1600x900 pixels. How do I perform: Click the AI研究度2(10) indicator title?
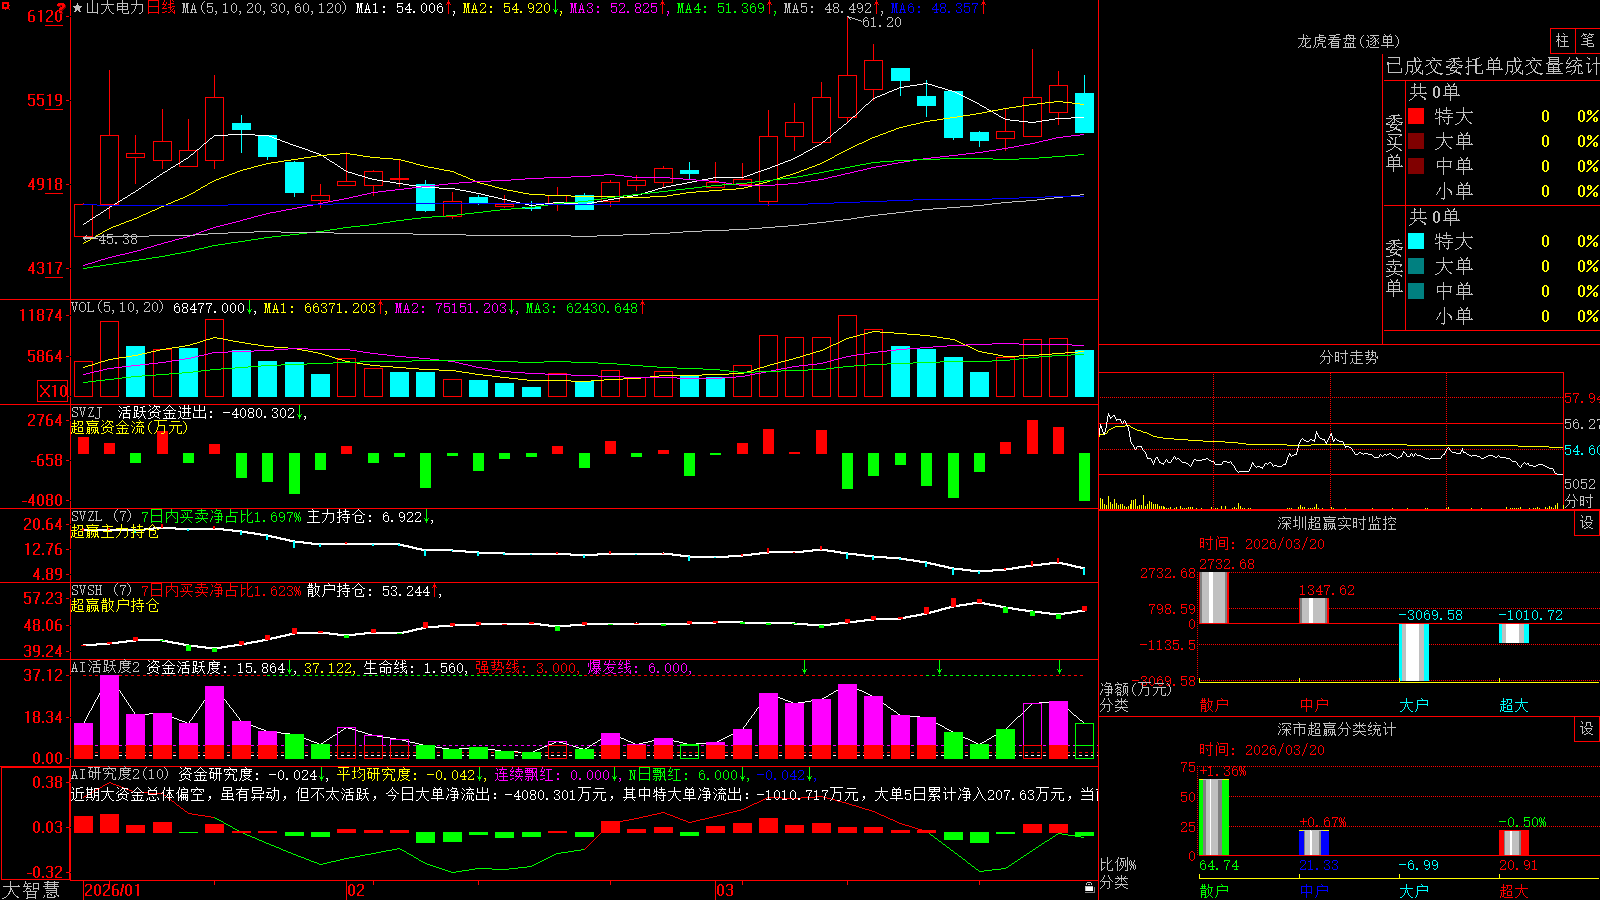tap(122, 774)
